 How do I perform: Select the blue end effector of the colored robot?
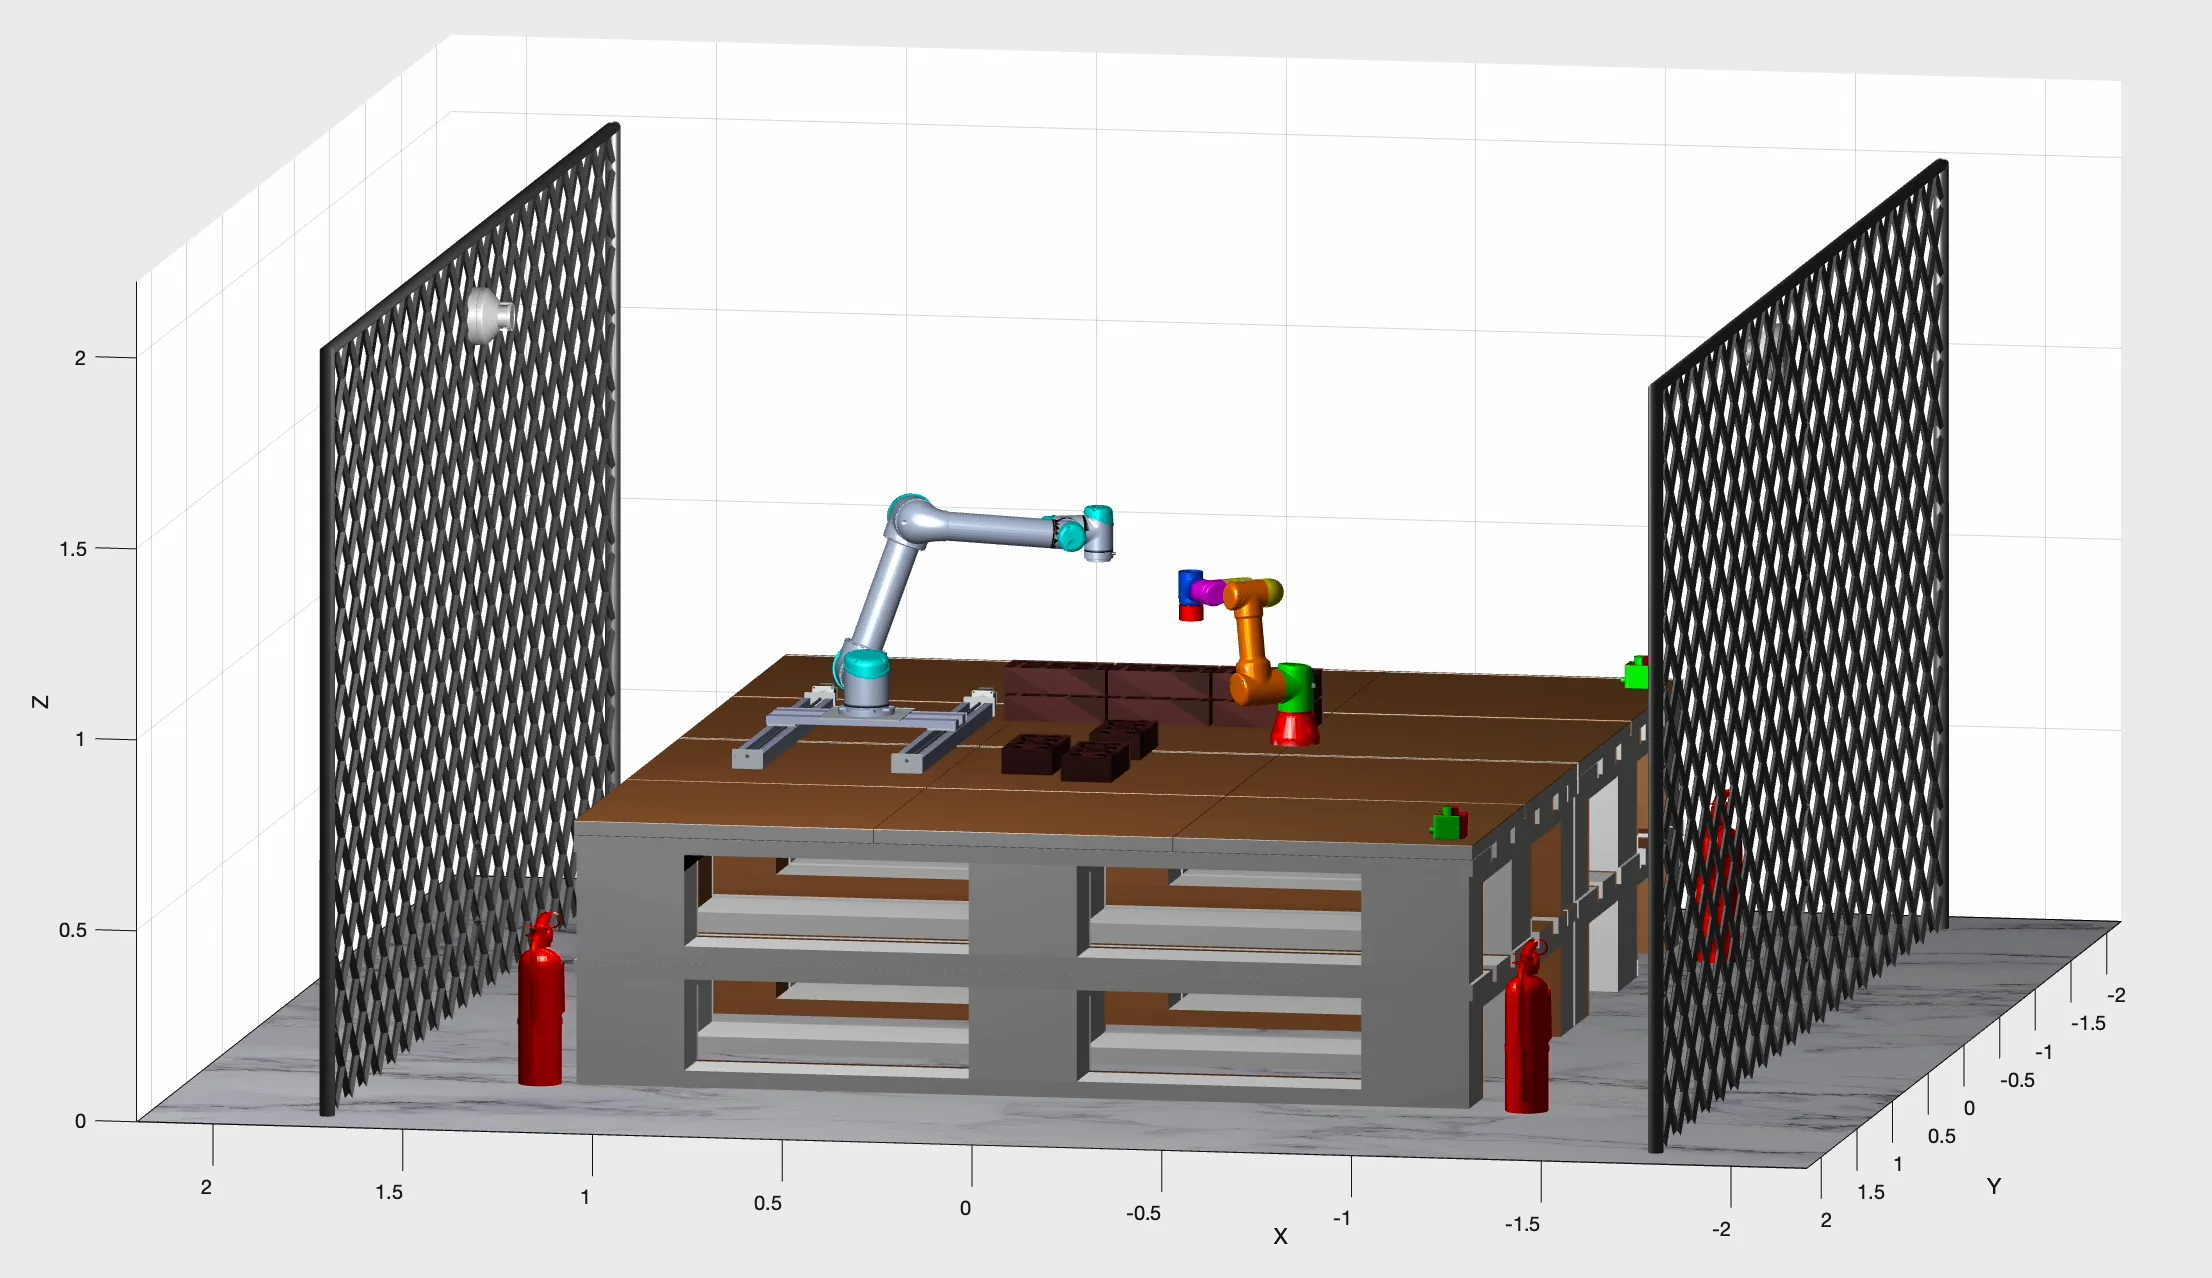(x=1189, y=587)
